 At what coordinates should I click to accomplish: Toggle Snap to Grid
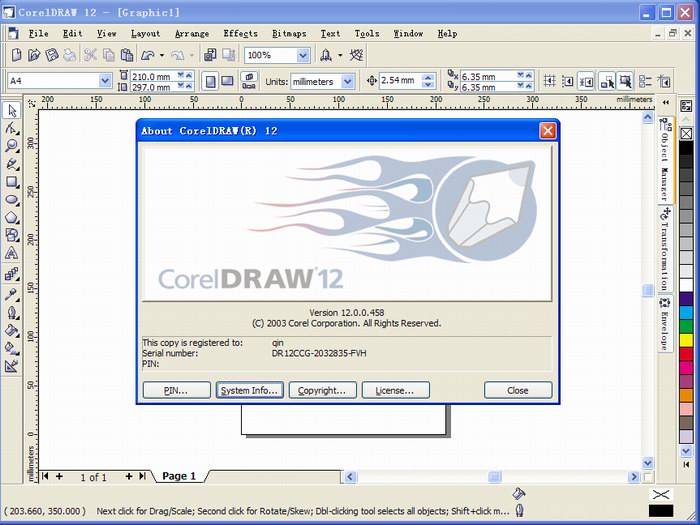(x=550, y=81)
